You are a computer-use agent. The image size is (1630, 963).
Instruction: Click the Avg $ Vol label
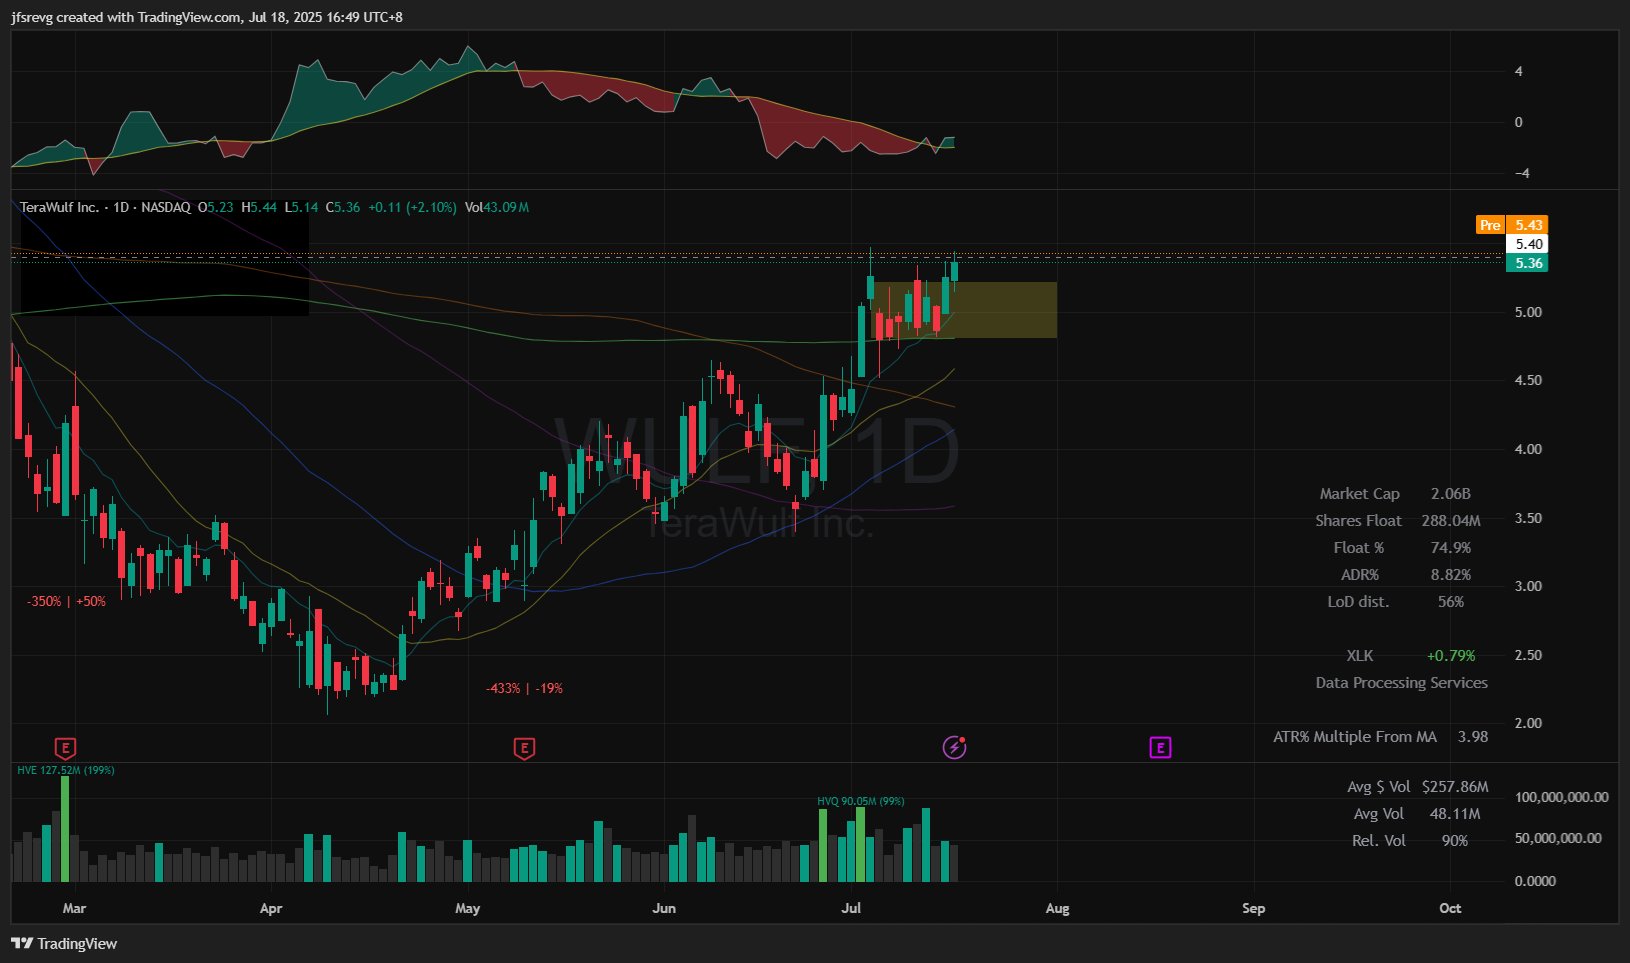[1378, 786]
